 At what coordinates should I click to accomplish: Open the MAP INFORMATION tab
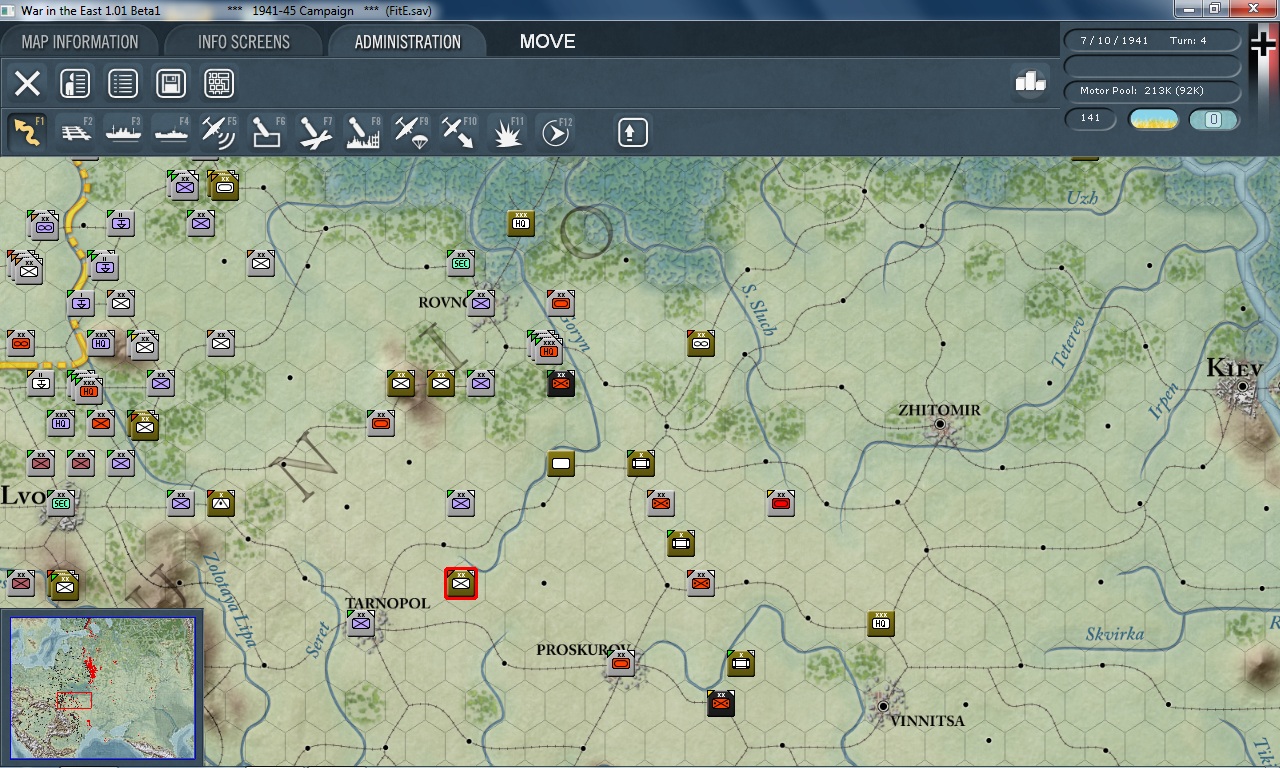pyautogui.click(x=80, y=42)
